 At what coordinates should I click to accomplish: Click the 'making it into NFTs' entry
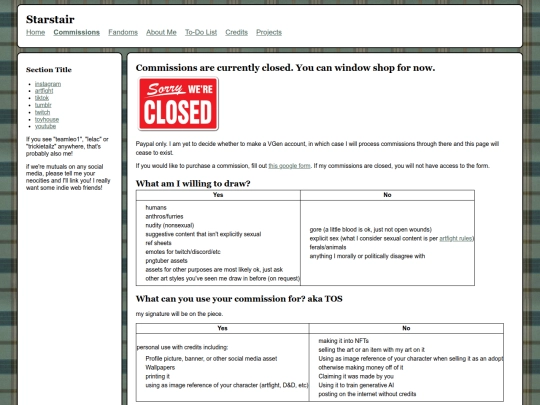(344, 341)
